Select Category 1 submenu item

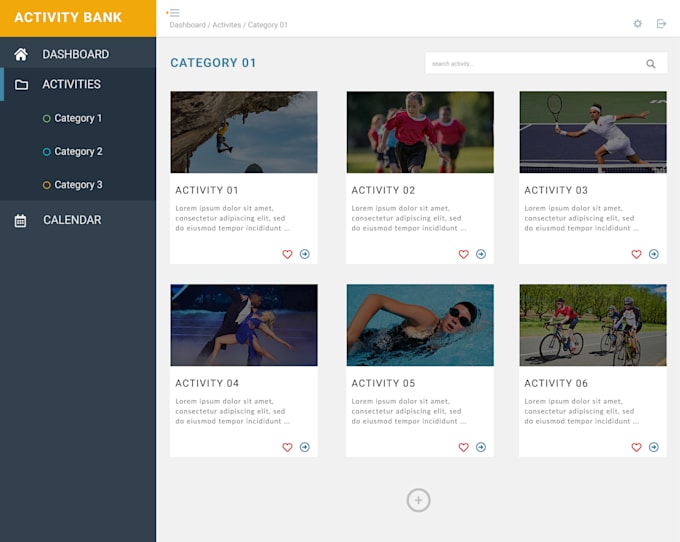72,118
